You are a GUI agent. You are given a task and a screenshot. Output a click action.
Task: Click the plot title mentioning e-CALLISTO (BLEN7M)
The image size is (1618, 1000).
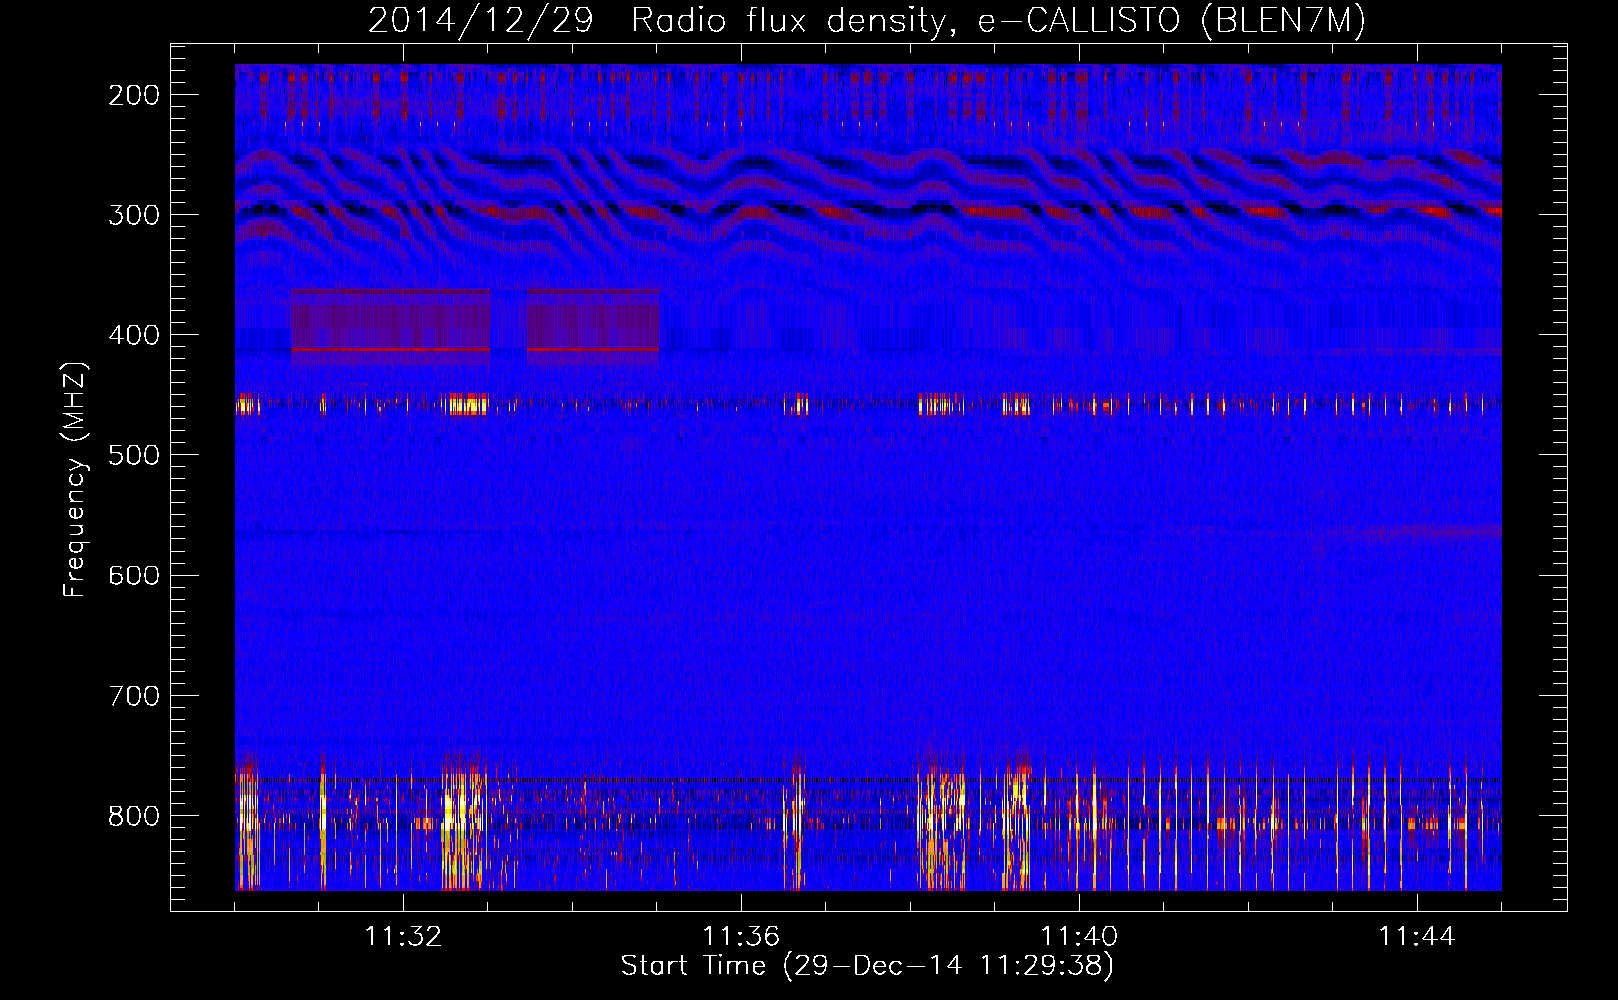click(x=867, y=21)
